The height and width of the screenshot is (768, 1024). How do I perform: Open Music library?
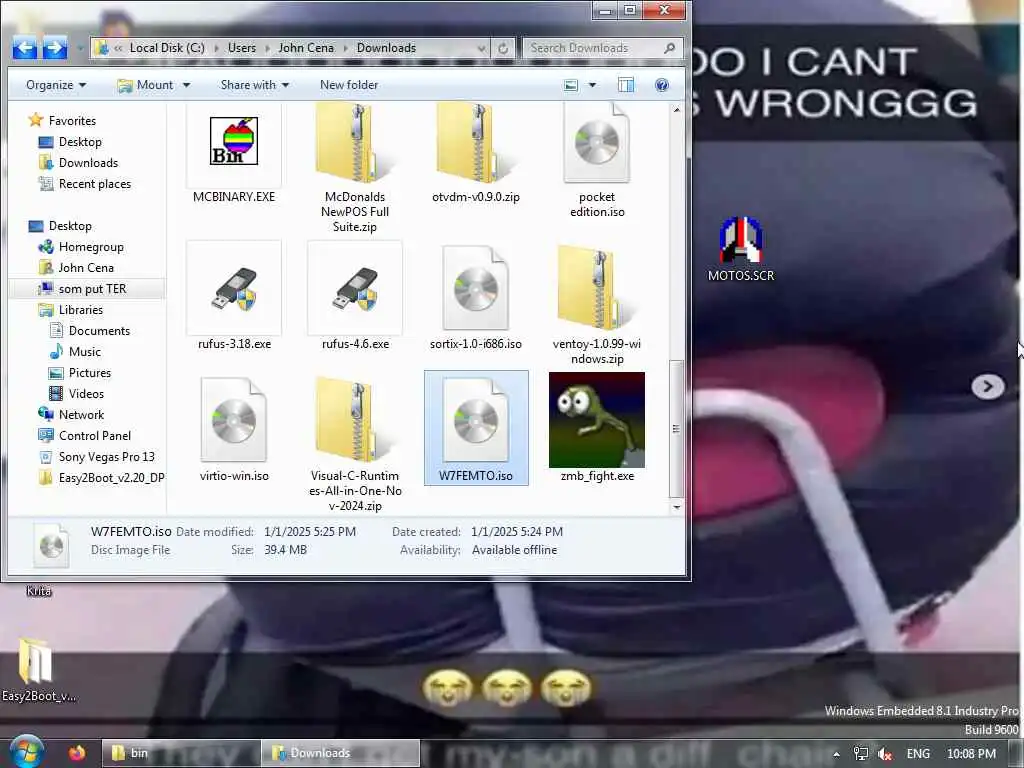tap(85, 351)
